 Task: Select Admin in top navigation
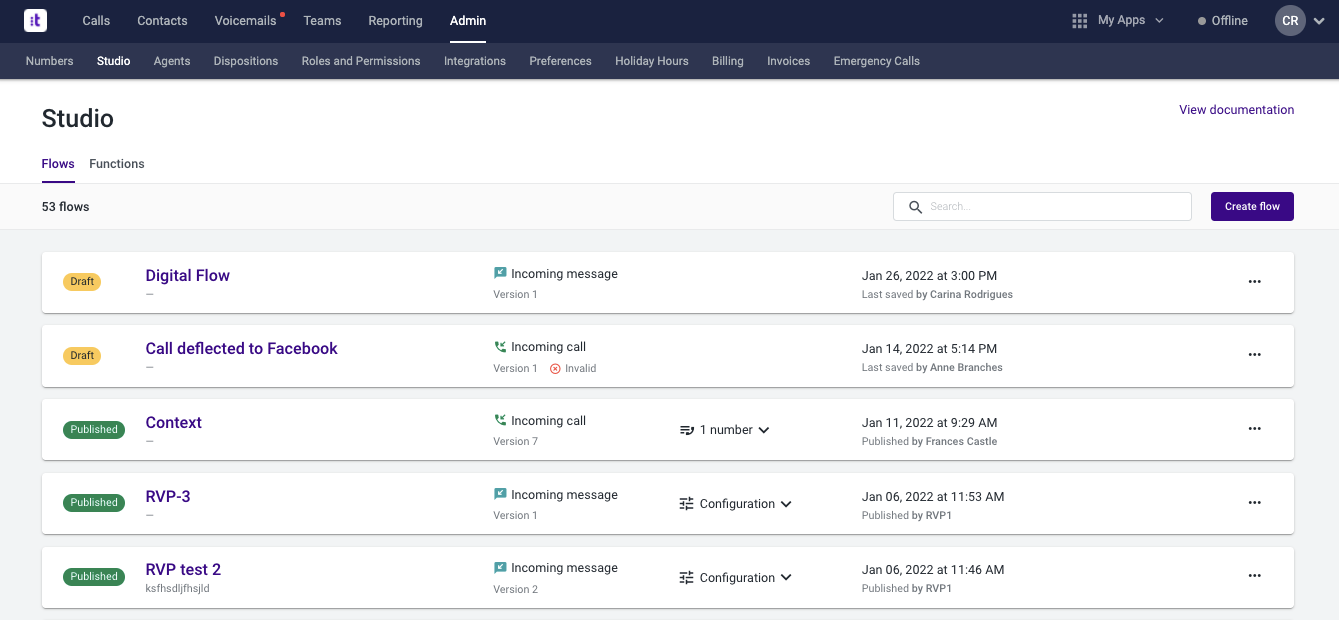click(468, 20)
